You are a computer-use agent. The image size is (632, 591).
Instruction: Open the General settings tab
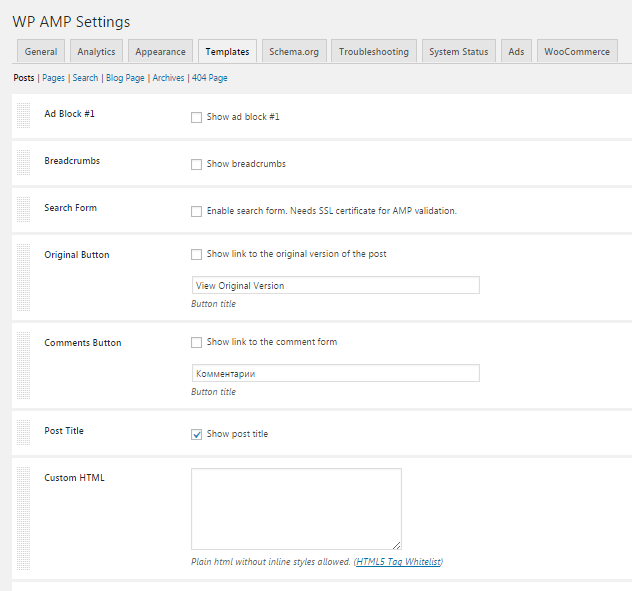41,51
